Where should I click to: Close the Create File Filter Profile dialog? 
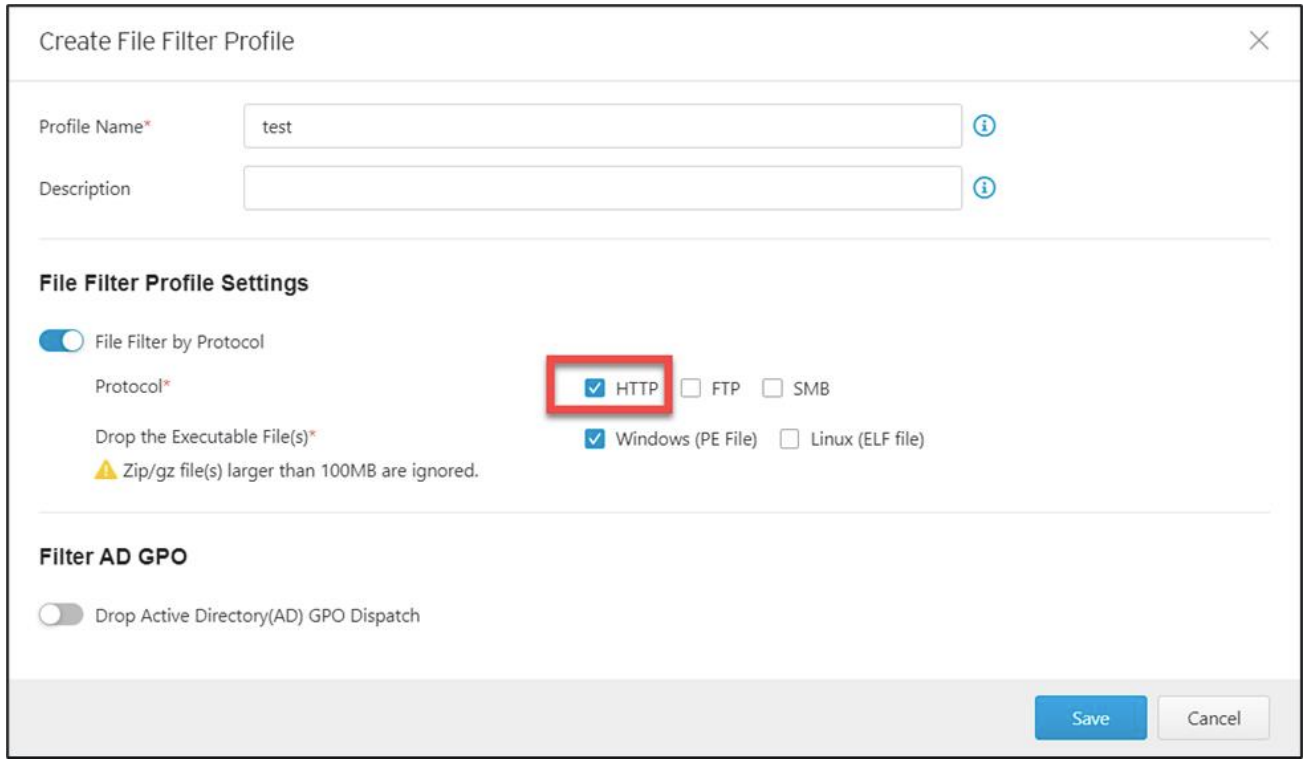[x=1259, y=41]
